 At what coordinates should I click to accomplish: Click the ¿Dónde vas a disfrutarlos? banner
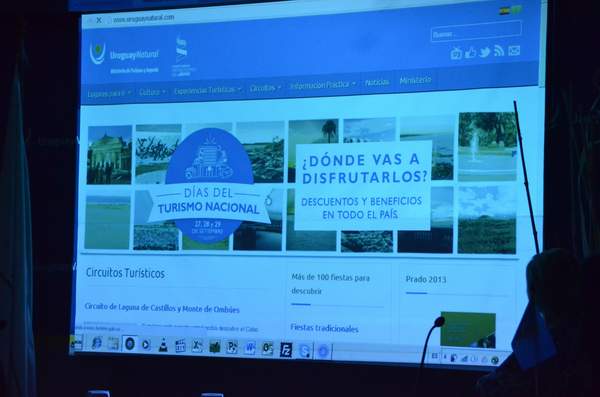(363, 186)
